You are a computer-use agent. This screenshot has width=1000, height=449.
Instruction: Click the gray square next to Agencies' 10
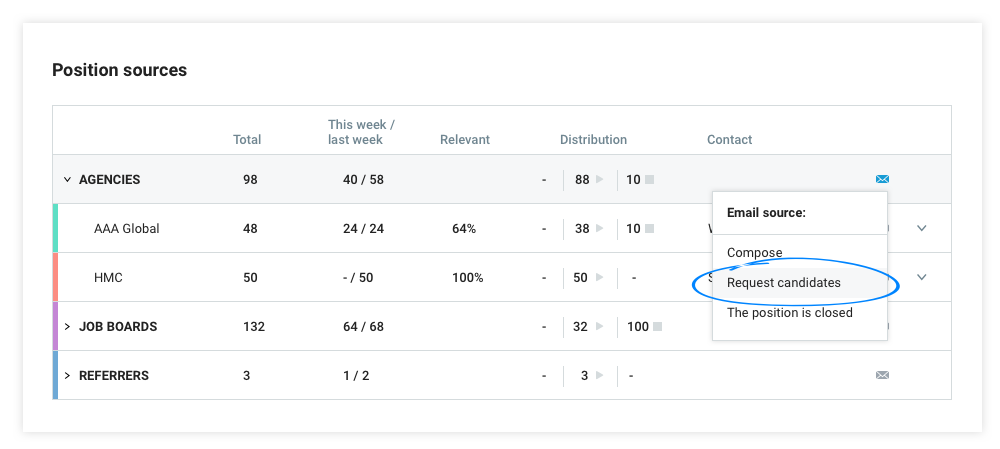pos(649,180)
